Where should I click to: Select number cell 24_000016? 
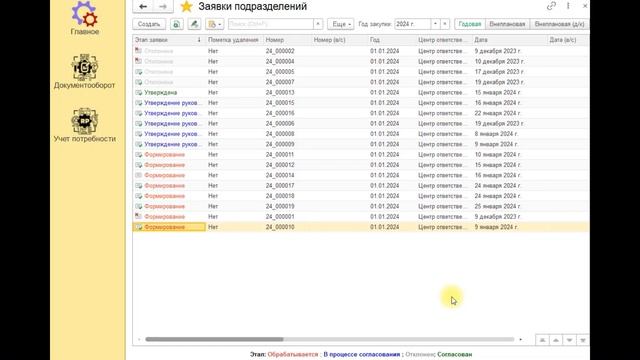280,113
